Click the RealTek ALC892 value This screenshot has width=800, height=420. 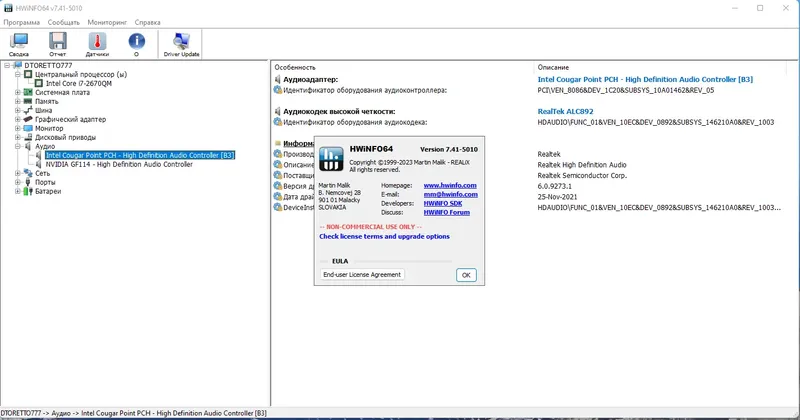[x=565, y=111]
